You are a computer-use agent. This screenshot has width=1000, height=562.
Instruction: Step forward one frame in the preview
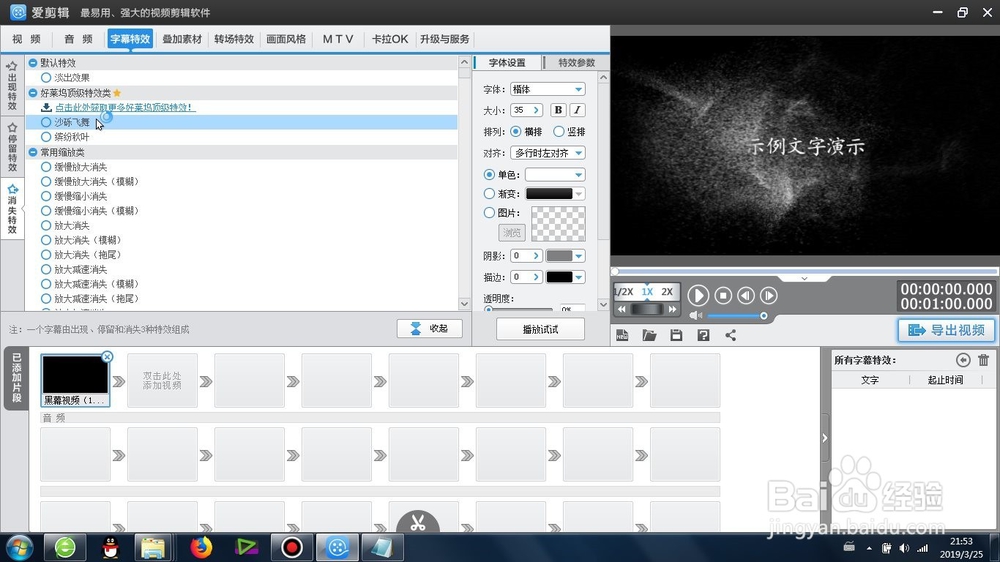(x=768, y=295)
